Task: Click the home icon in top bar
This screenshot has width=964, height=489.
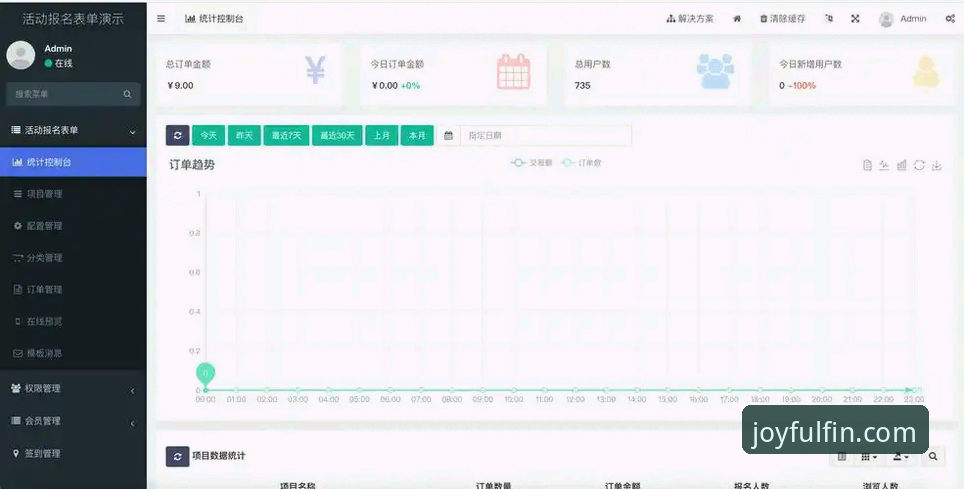Action: [x=737, y=18]
